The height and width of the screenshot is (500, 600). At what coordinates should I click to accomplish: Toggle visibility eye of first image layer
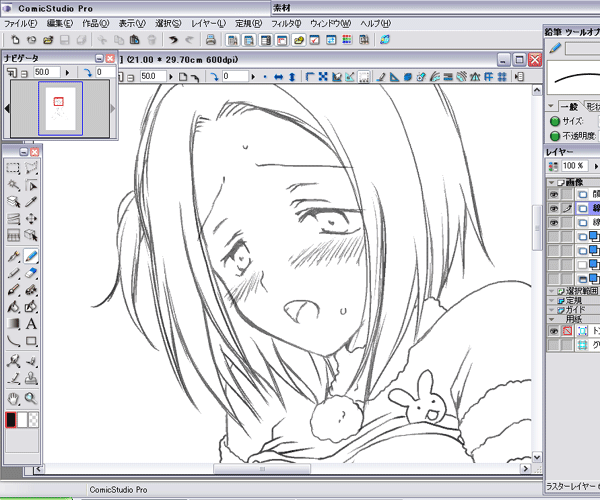click(x=553, y=194)
